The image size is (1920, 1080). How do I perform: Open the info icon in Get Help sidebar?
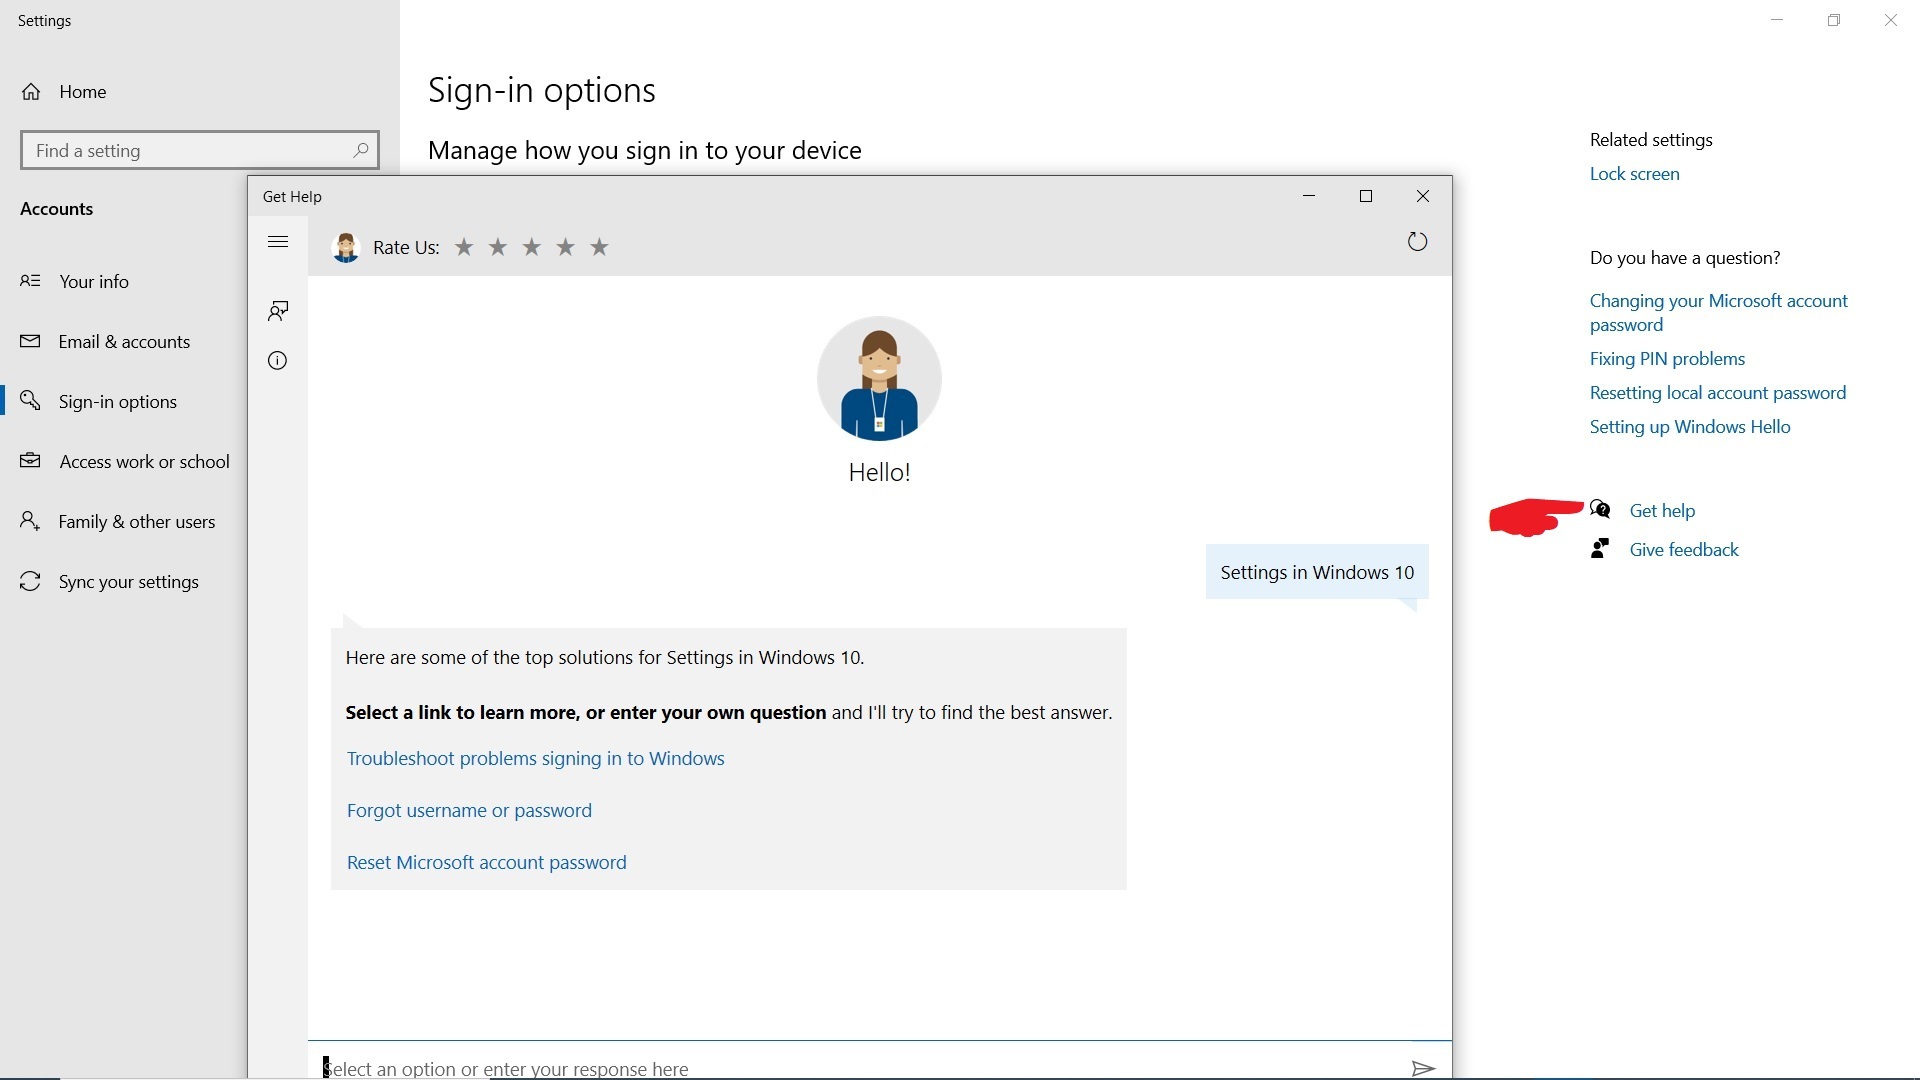278,361
